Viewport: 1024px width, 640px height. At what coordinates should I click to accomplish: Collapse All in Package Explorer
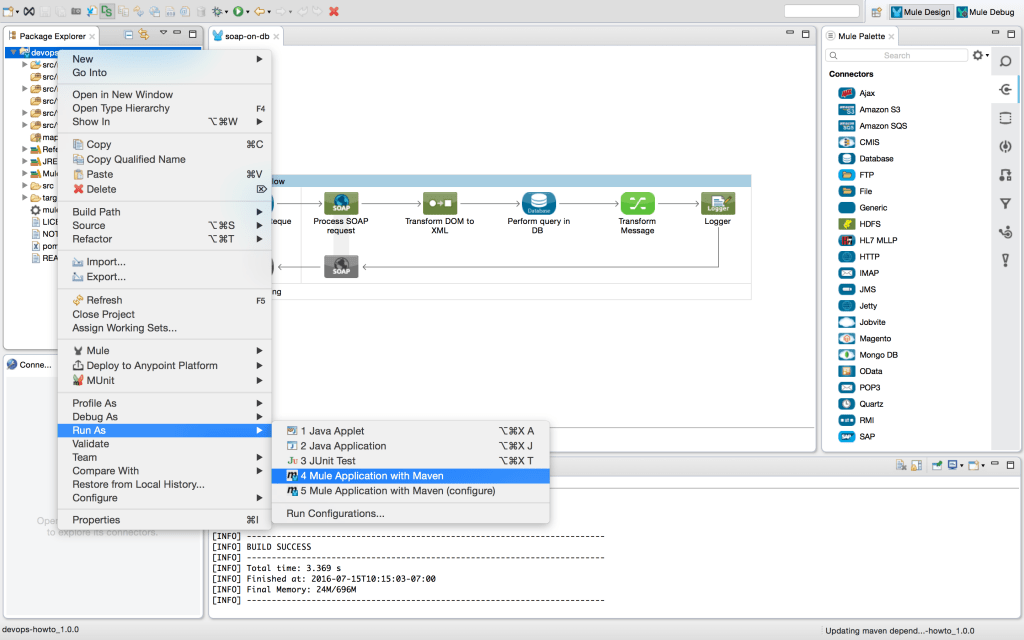[129, 35]
